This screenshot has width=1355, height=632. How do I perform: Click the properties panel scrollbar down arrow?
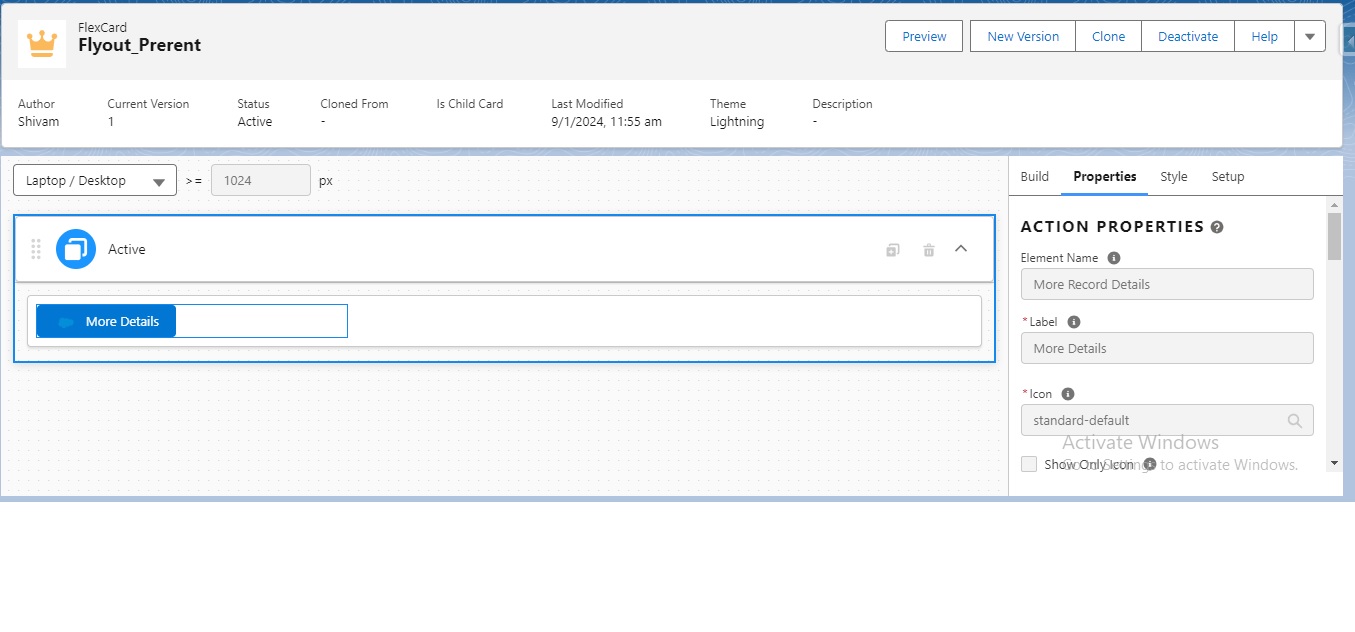pos(1334,463)
